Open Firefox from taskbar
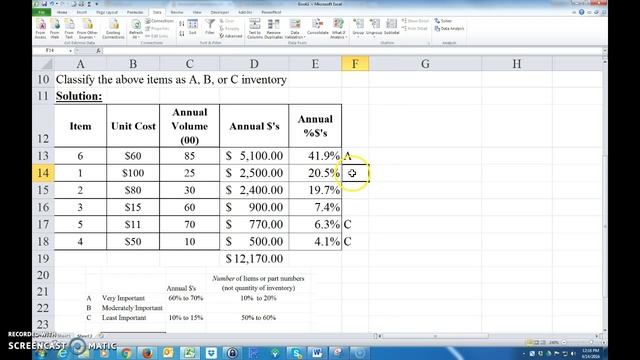The image size is (640, 360). pyautogui.click(x=147, y=353)
